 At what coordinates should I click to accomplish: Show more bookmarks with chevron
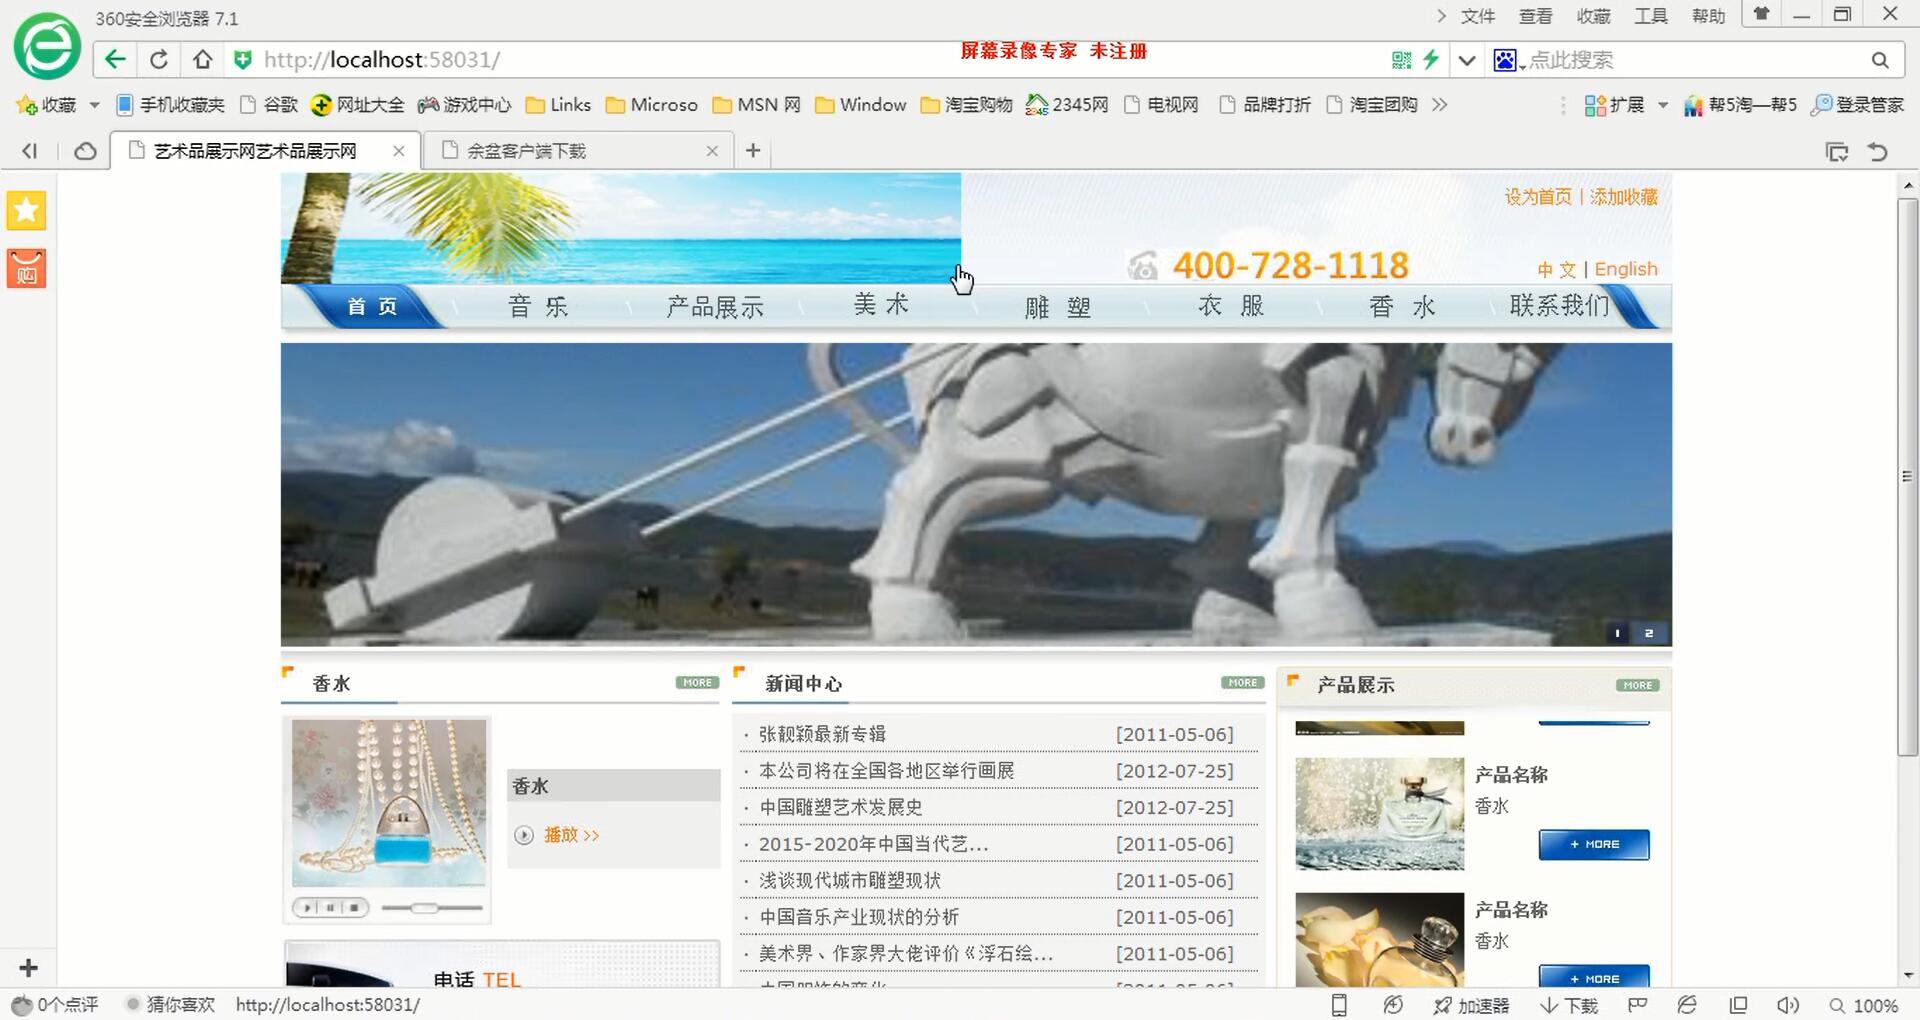pos(1439,105)
